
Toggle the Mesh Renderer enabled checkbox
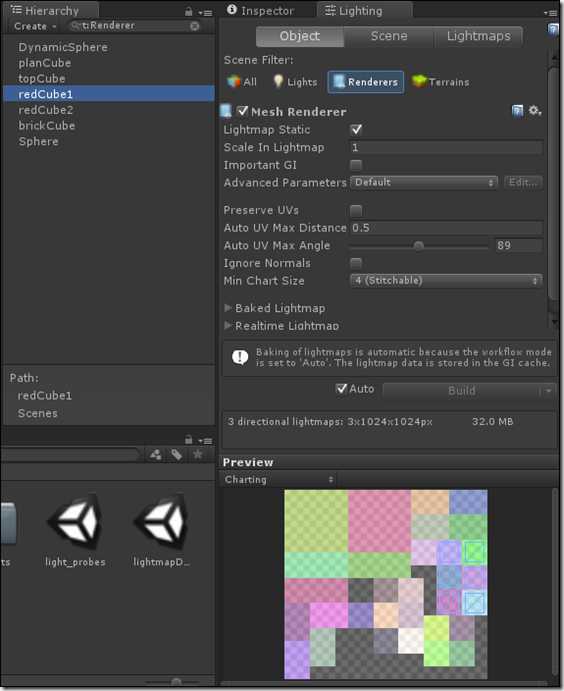point(242,111)
